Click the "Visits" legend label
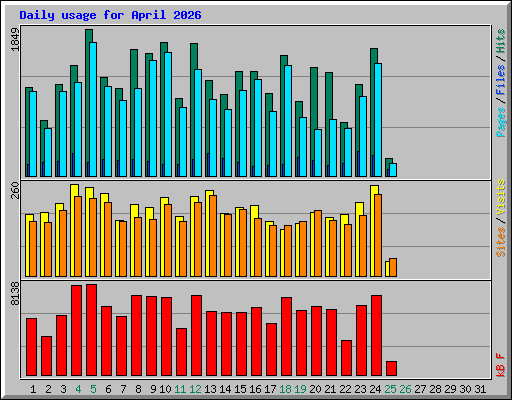The height and width of the screenshot is (400, 512). [x=501, y=198]
